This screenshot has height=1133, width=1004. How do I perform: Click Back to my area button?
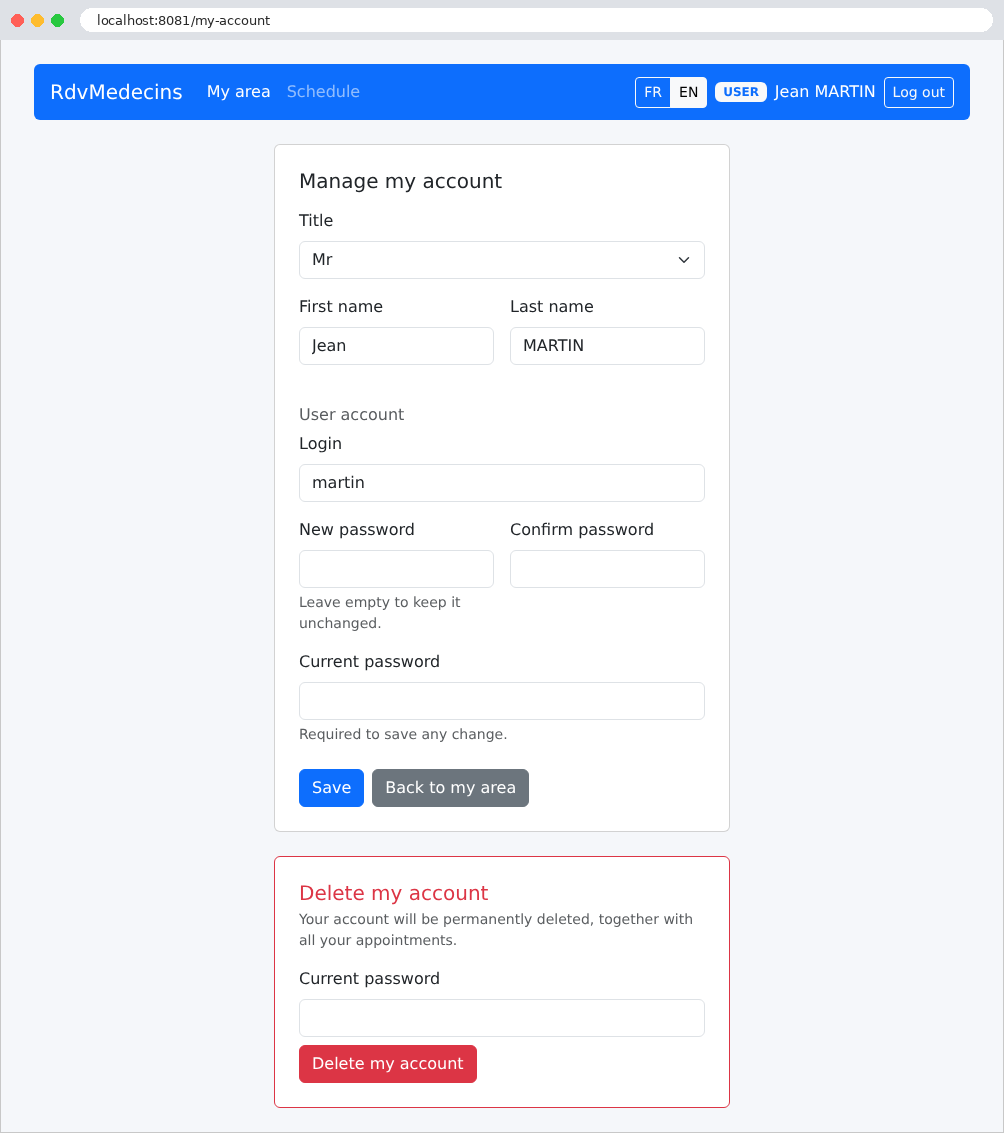click(450, 788)
